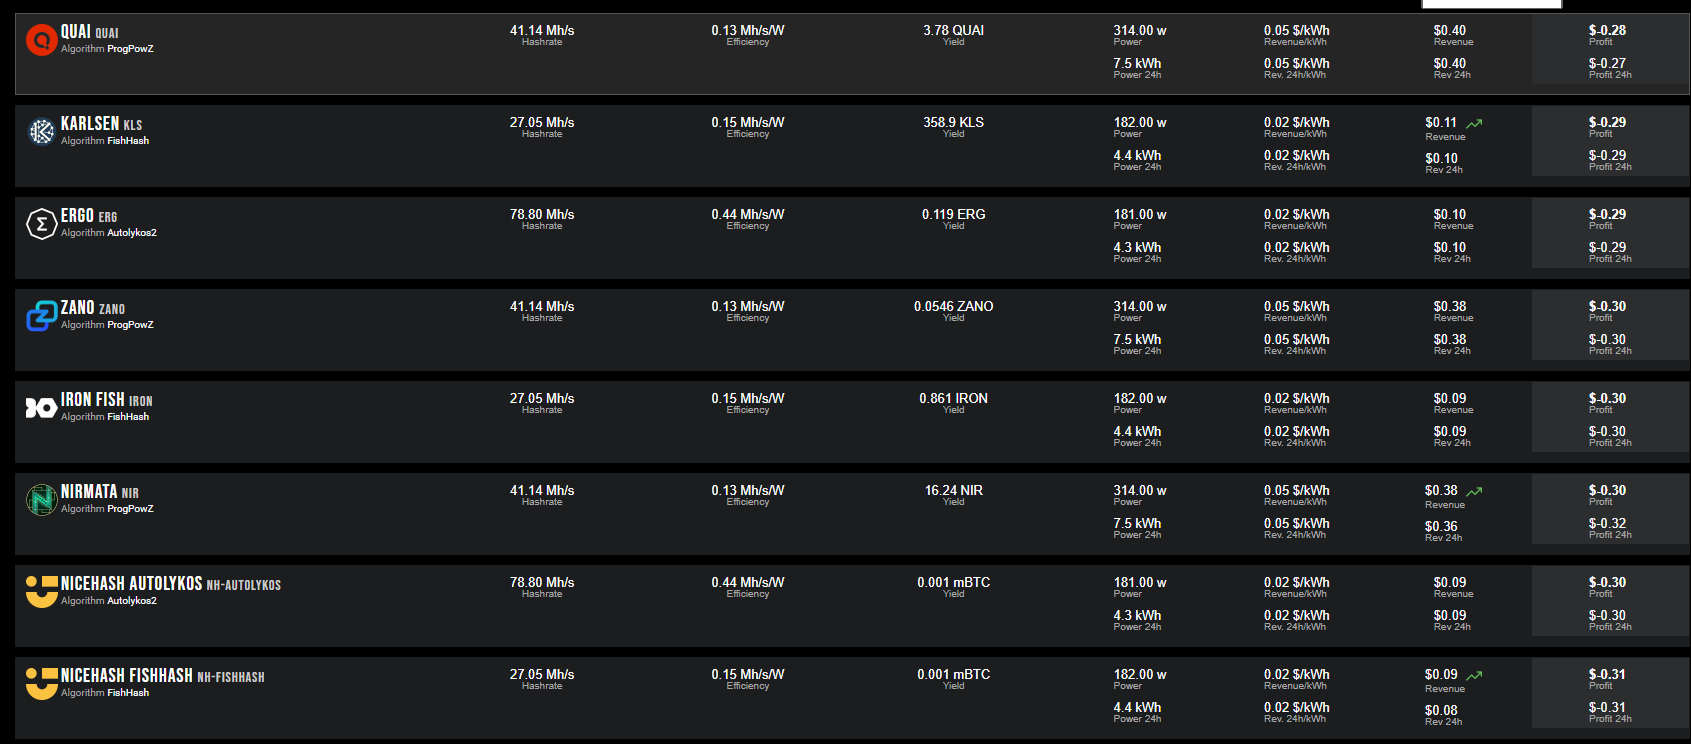
Task: Click the NiceHash Autolykos smiley logo
Action: click(41, 591)
